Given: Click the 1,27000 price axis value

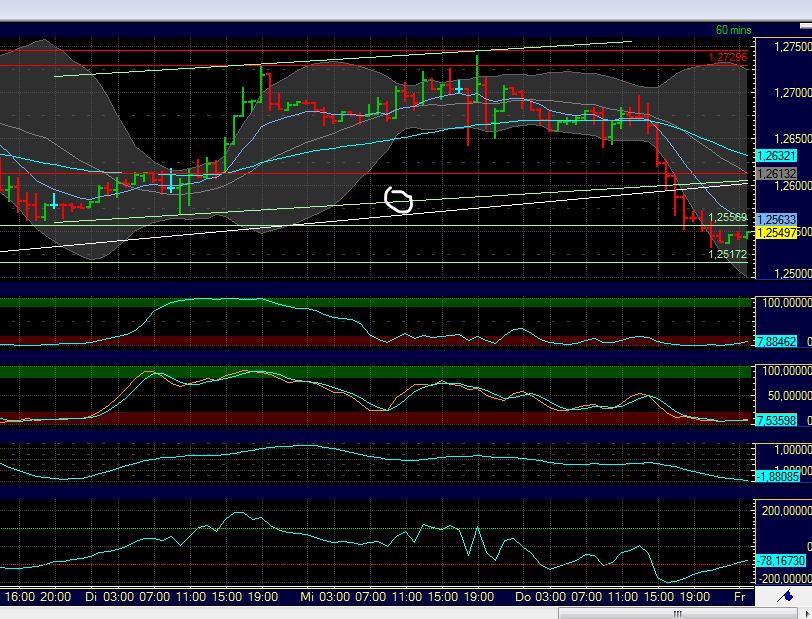Looking at the screenshot, I should (792, 93).
